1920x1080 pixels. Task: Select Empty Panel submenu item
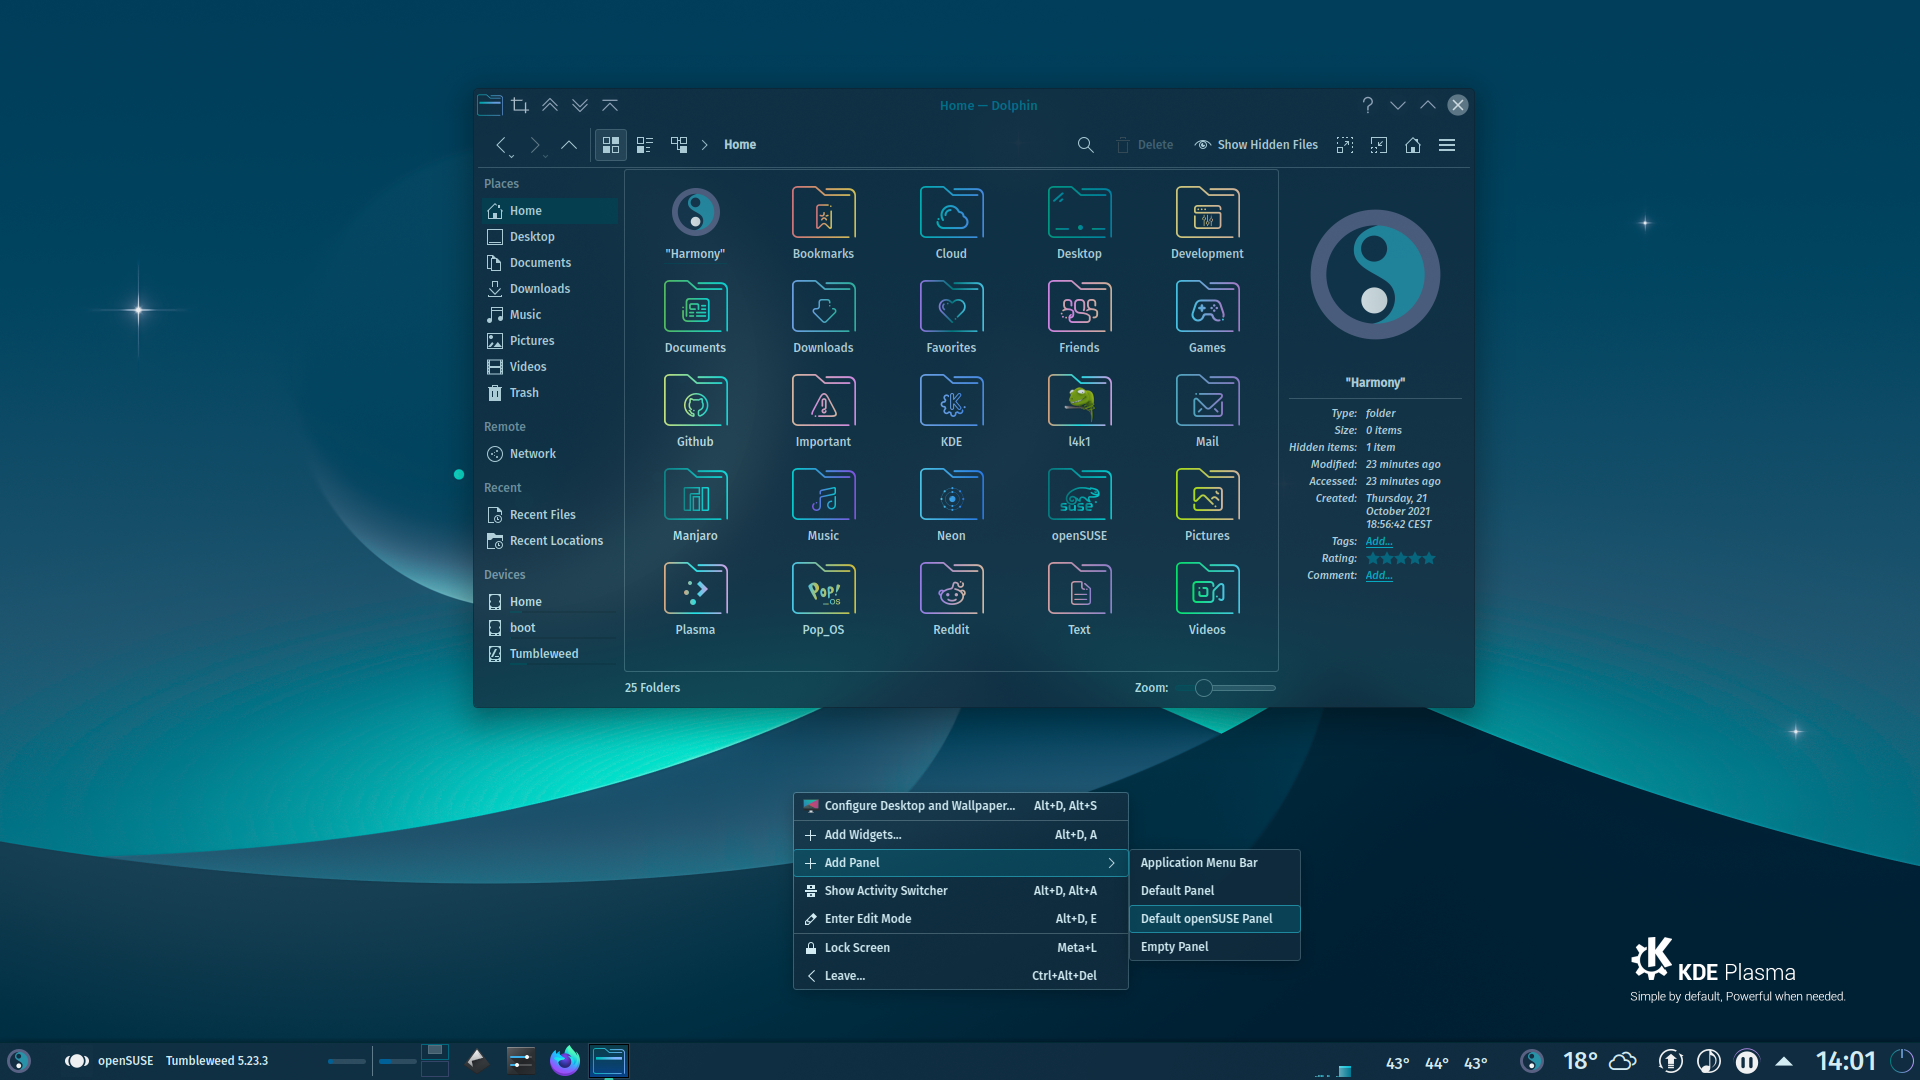[1215, 947]
